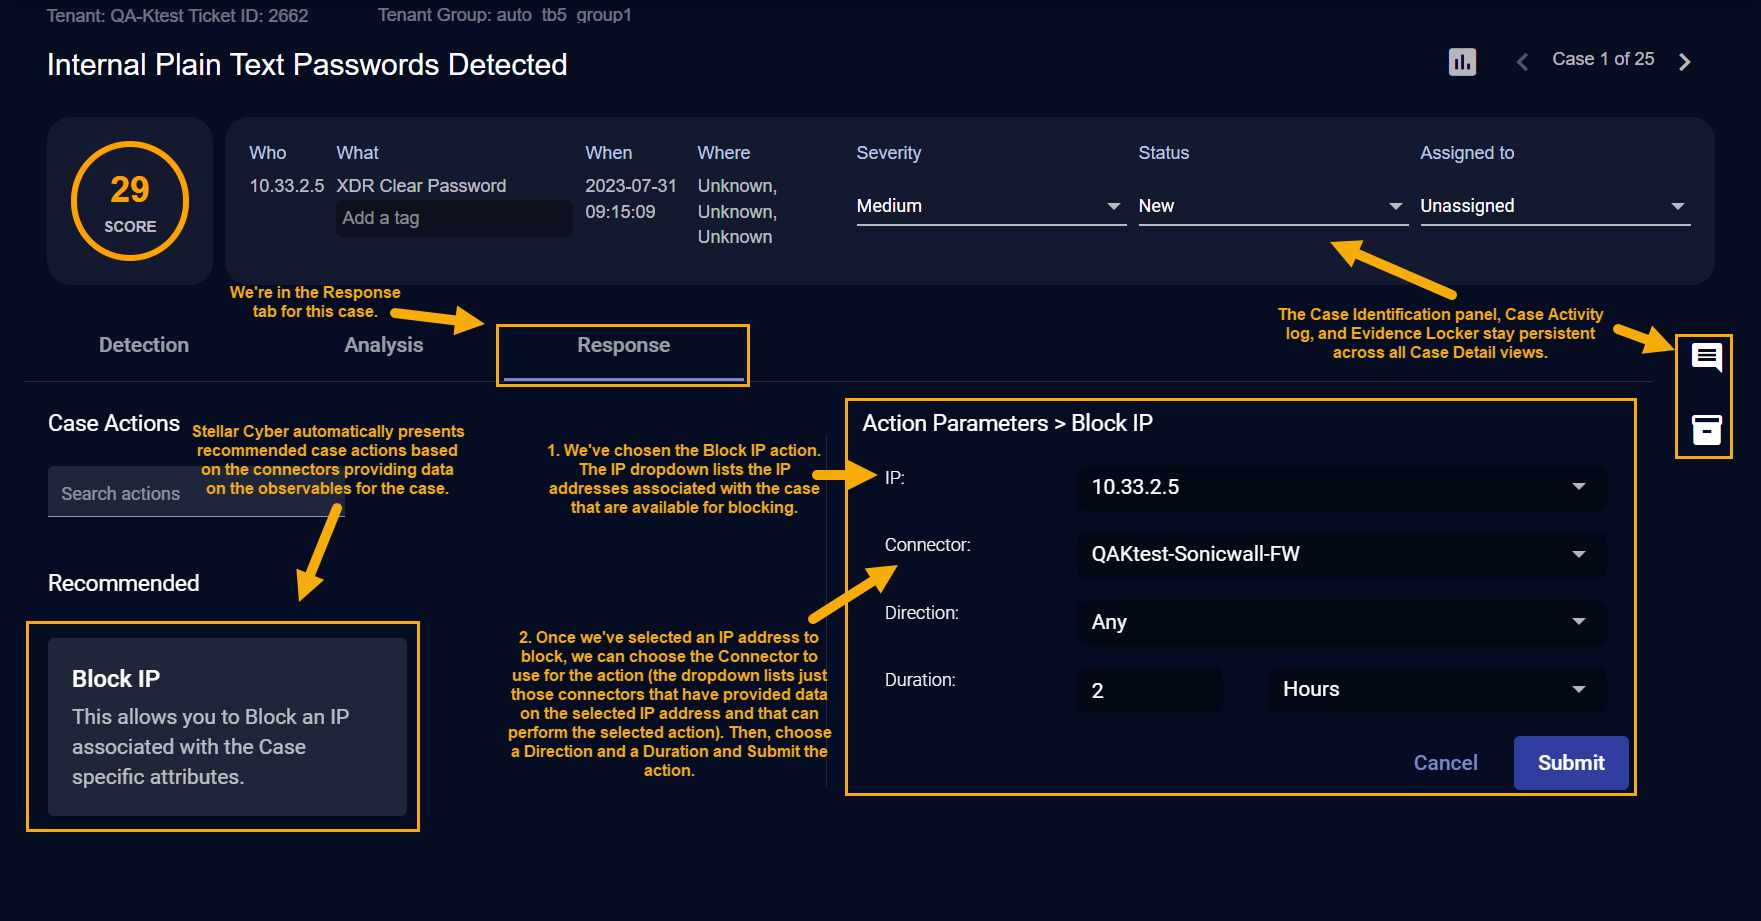This screenshot has height=921, width=1761.
Task: Select the Response tab
Action: click(623, 345)
